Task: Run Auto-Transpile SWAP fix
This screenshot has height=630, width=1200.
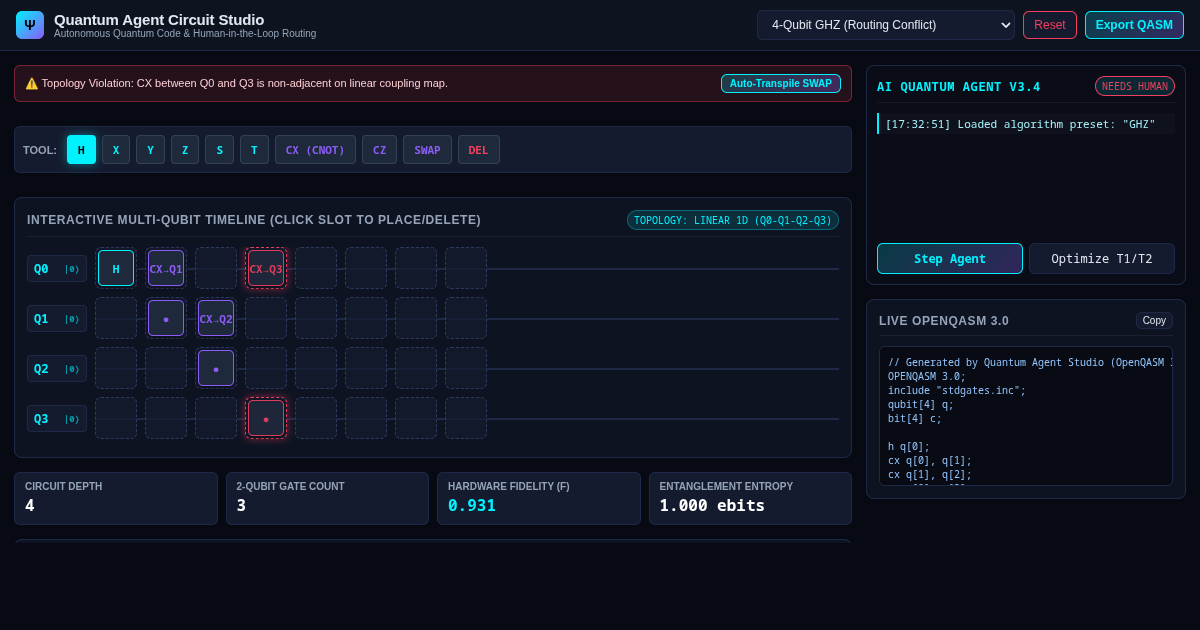Action: click(x=781, y=83)
